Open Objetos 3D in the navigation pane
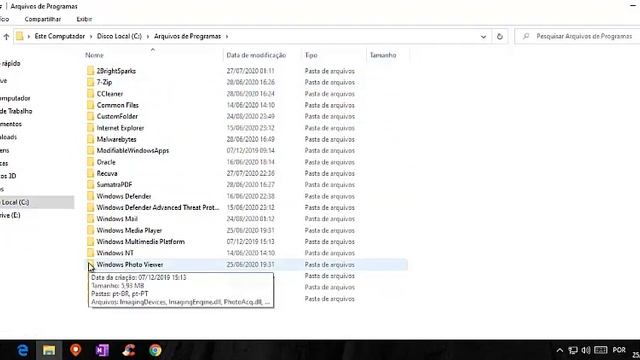The height and width of the screenshot is (360, 640). pos(8,176)
